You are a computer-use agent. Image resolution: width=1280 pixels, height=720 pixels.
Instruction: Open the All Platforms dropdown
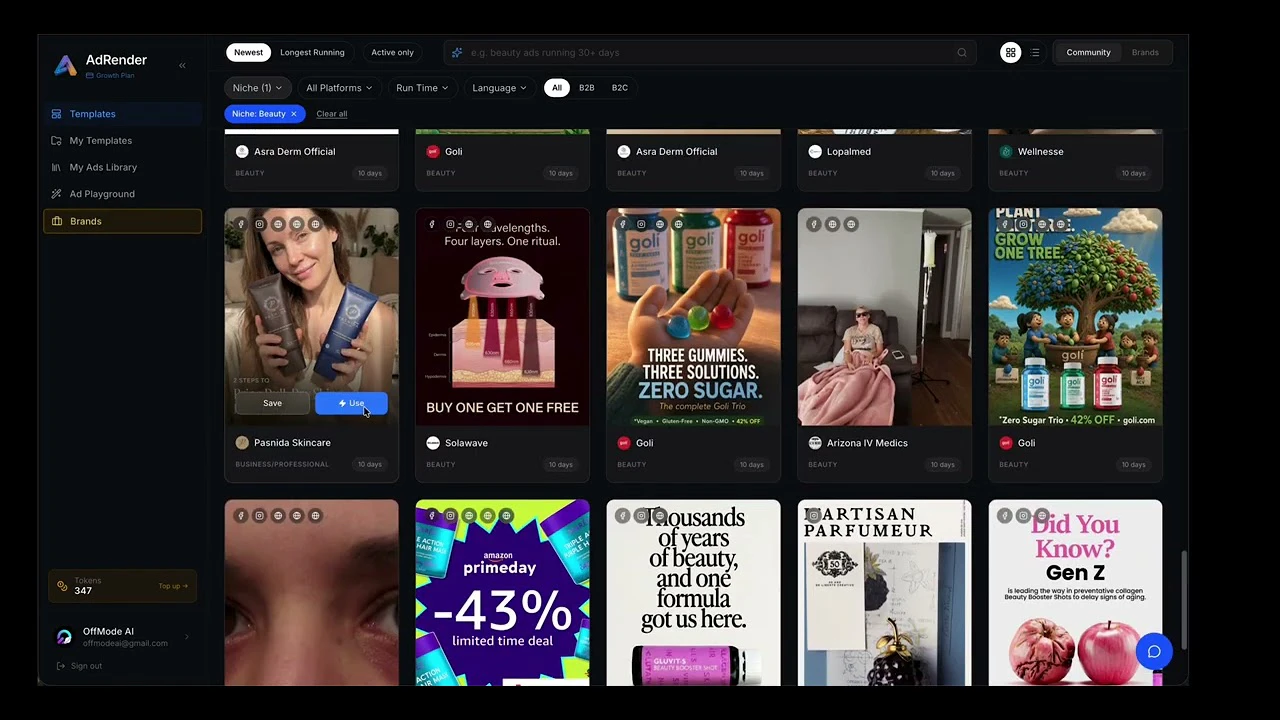[x=339, y=88]
